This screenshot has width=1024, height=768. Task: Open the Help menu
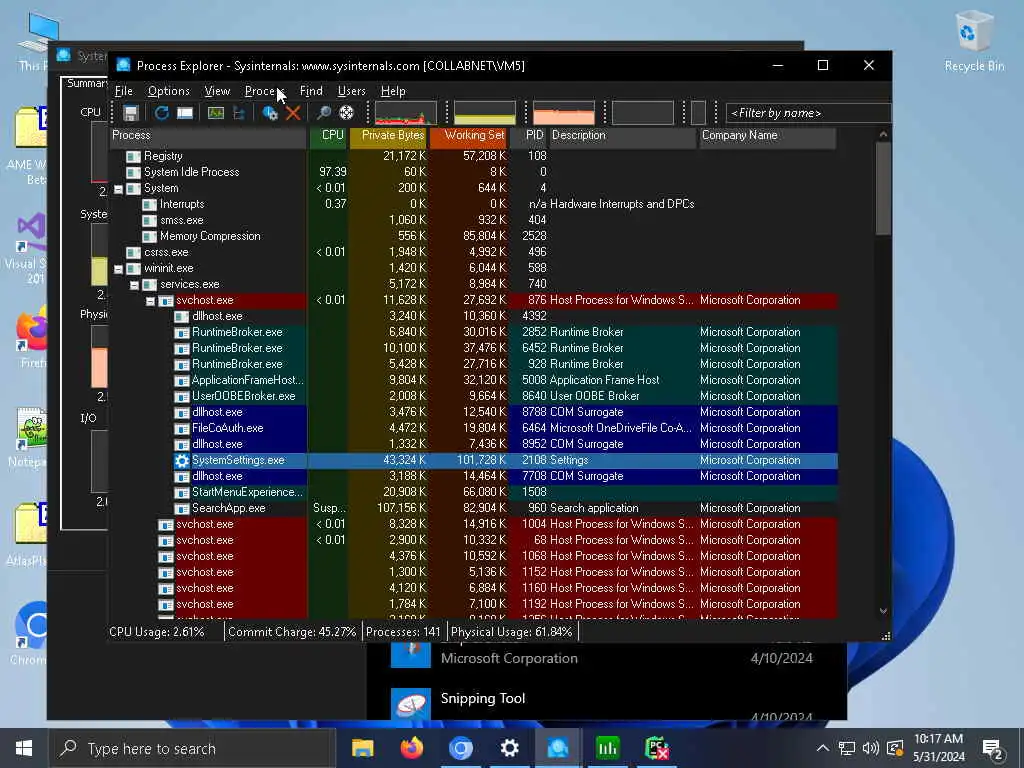(392, 91)
